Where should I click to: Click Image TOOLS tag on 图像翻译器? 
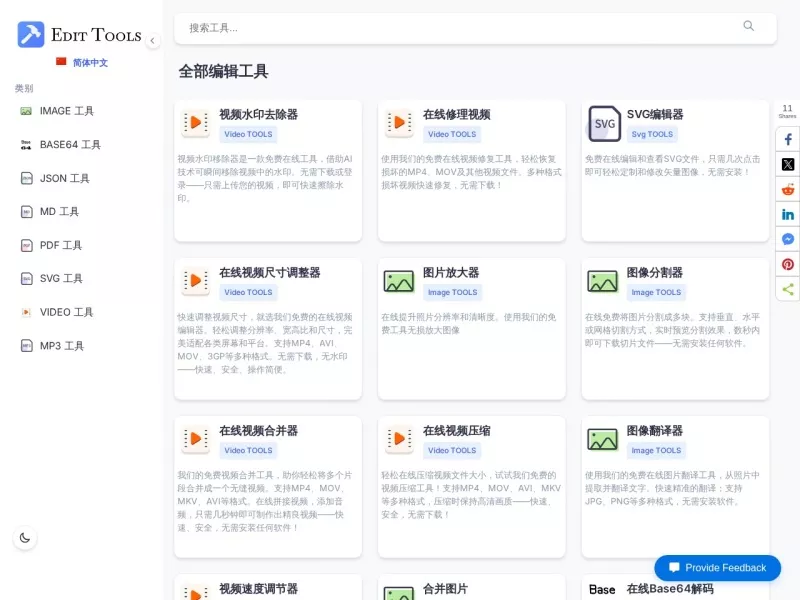coord(656,451)
